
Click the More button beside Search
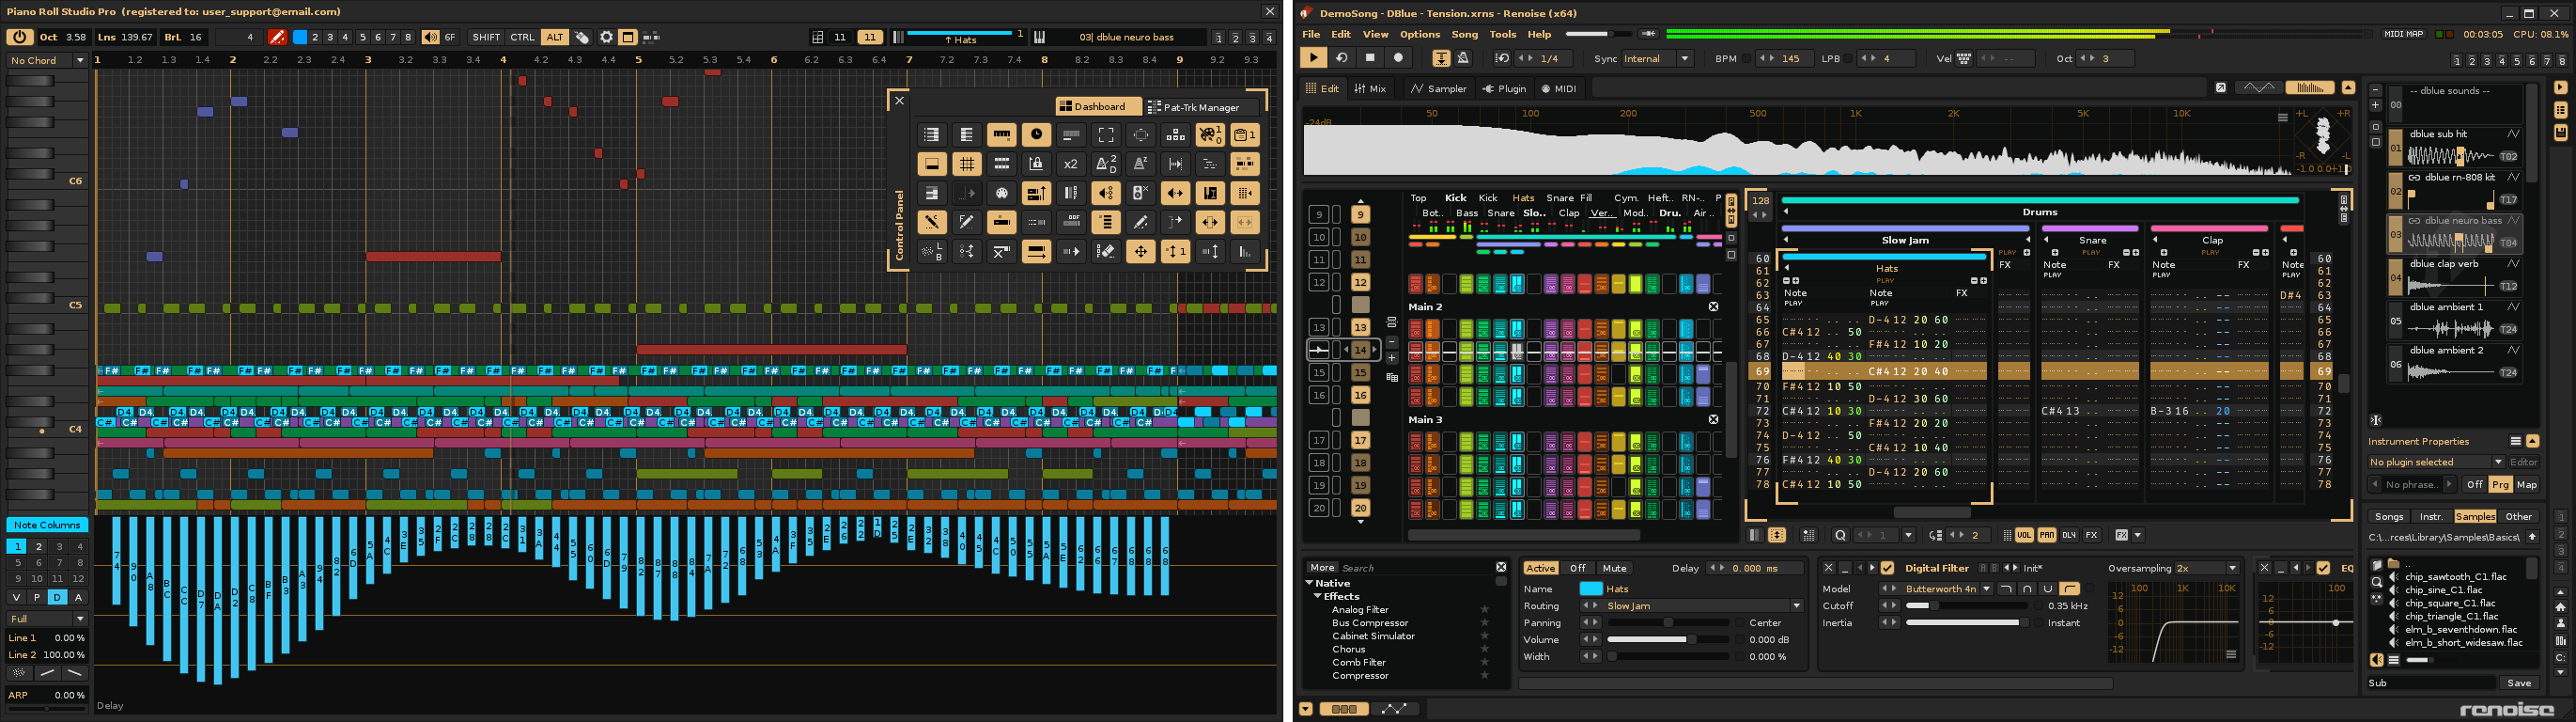click(x=1322, y=567)
